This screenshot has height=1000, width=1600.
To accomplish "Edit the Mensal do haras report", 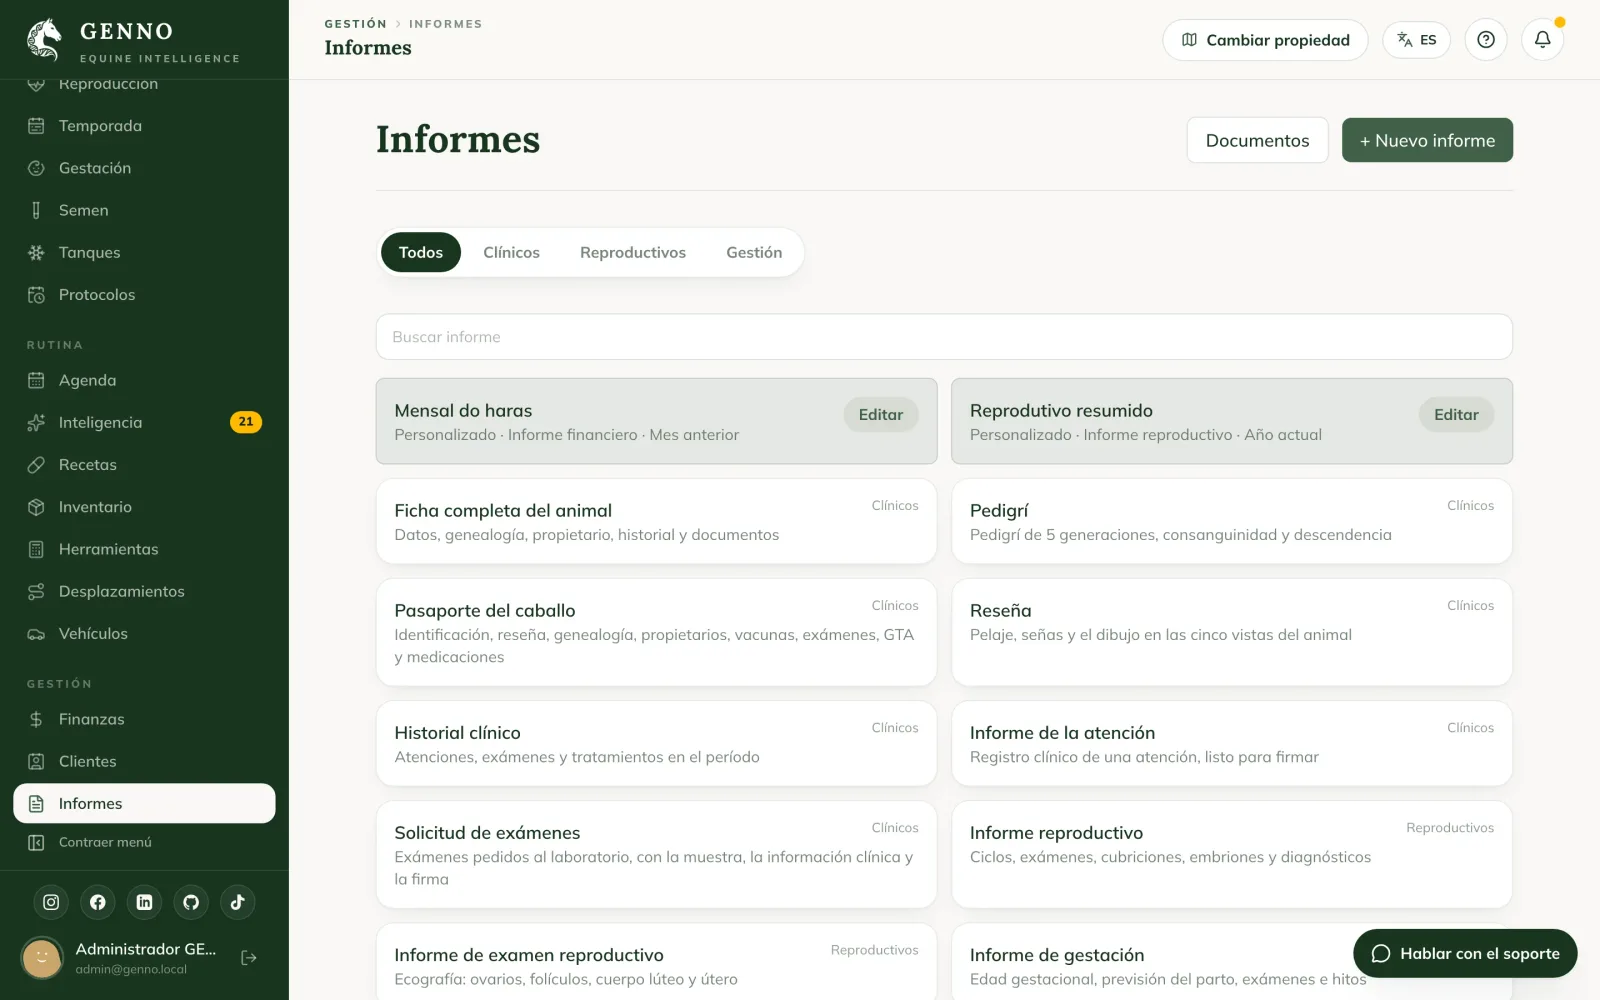I will click(x=880, y=414).
